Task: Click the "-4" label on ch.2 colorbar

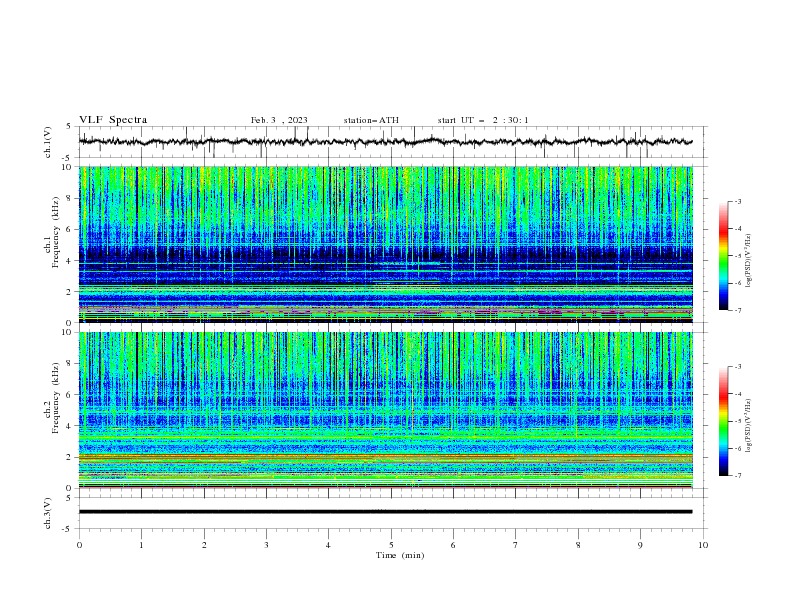Action: tap(738, 394)
